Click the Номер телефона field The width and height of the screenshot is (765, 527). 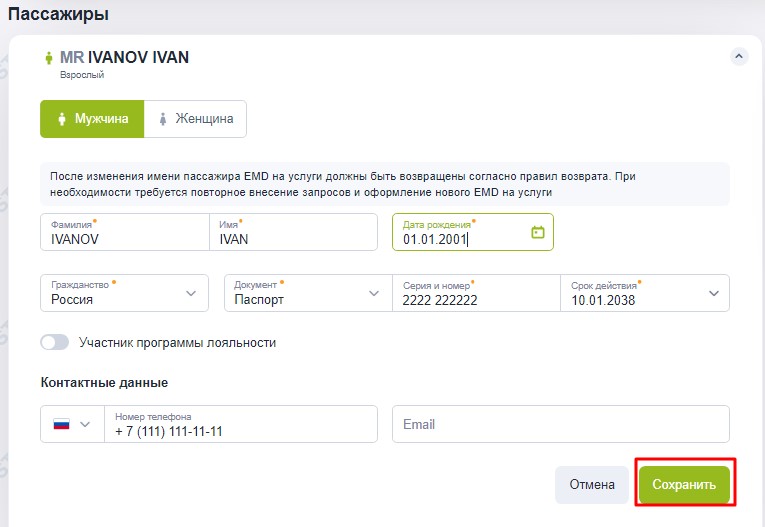[241, 424]
